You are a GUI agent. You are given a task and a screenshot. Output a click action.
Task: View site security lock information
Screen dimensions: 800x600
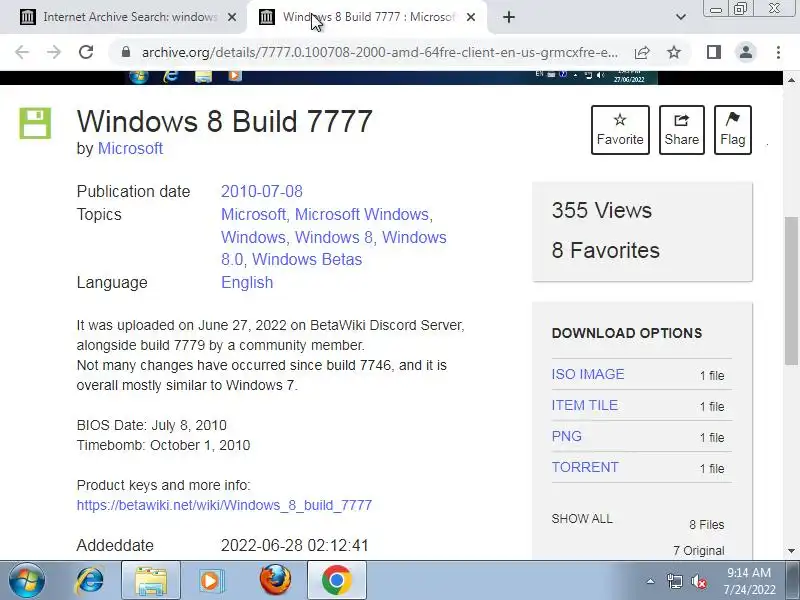point(126,52)
